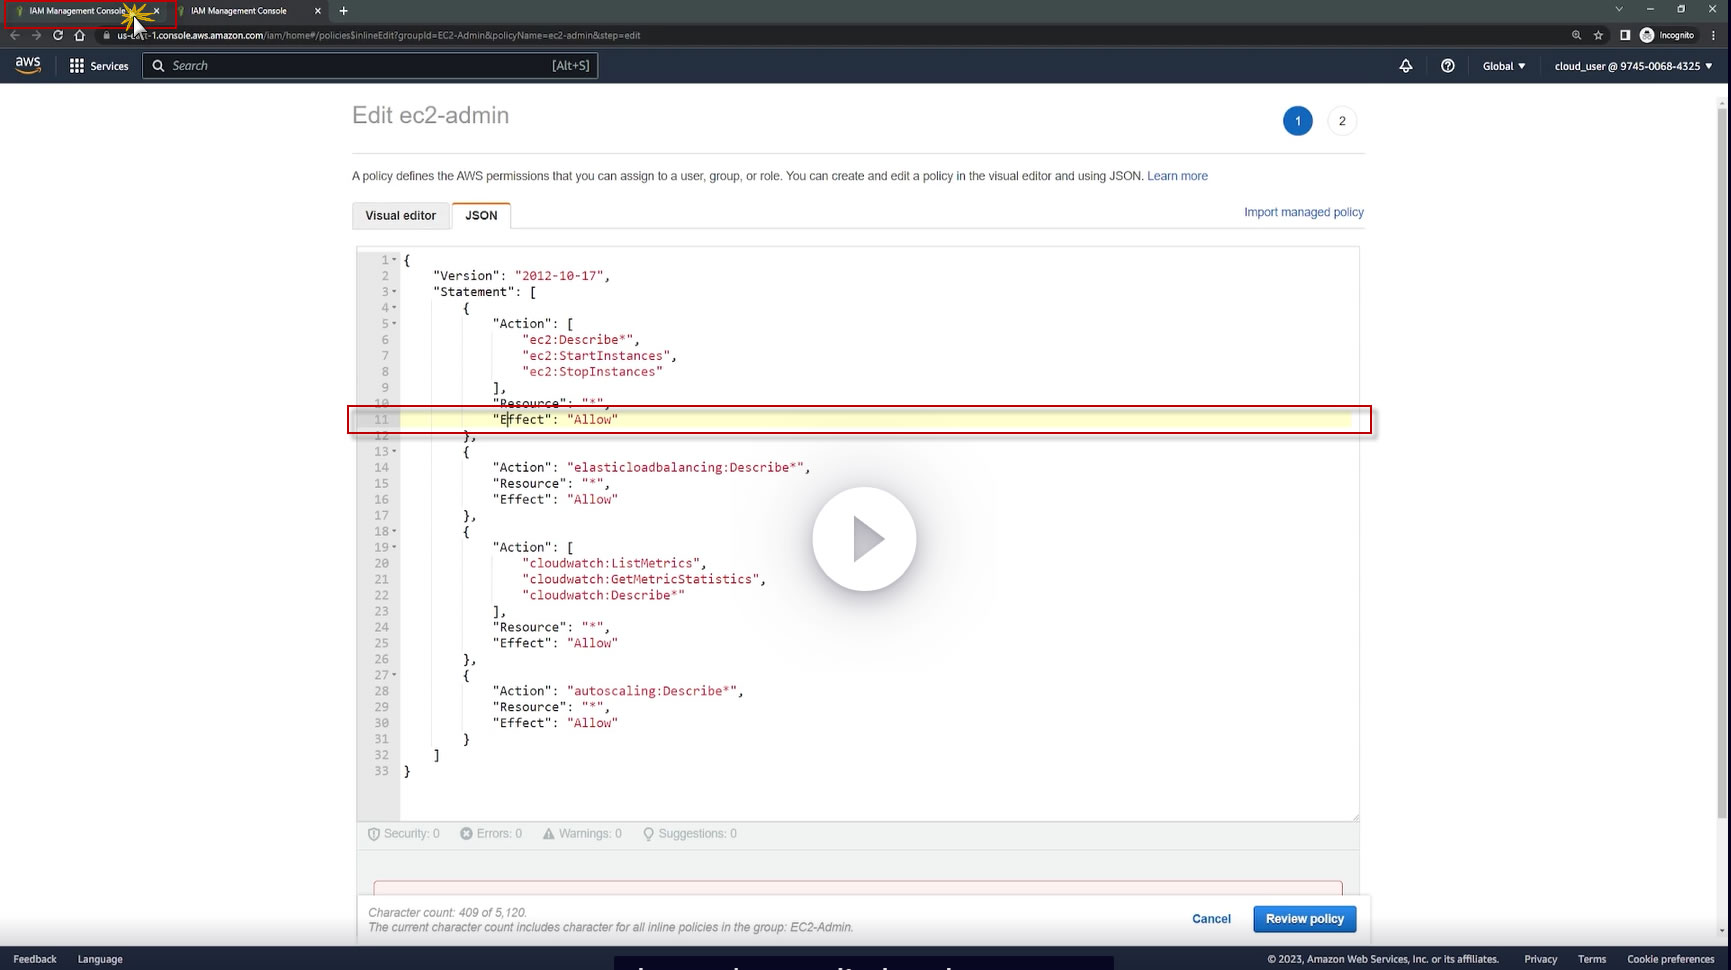Reload the page in the browser
This screenshot has width=1731, height=970.
click(x=58, y=35)
